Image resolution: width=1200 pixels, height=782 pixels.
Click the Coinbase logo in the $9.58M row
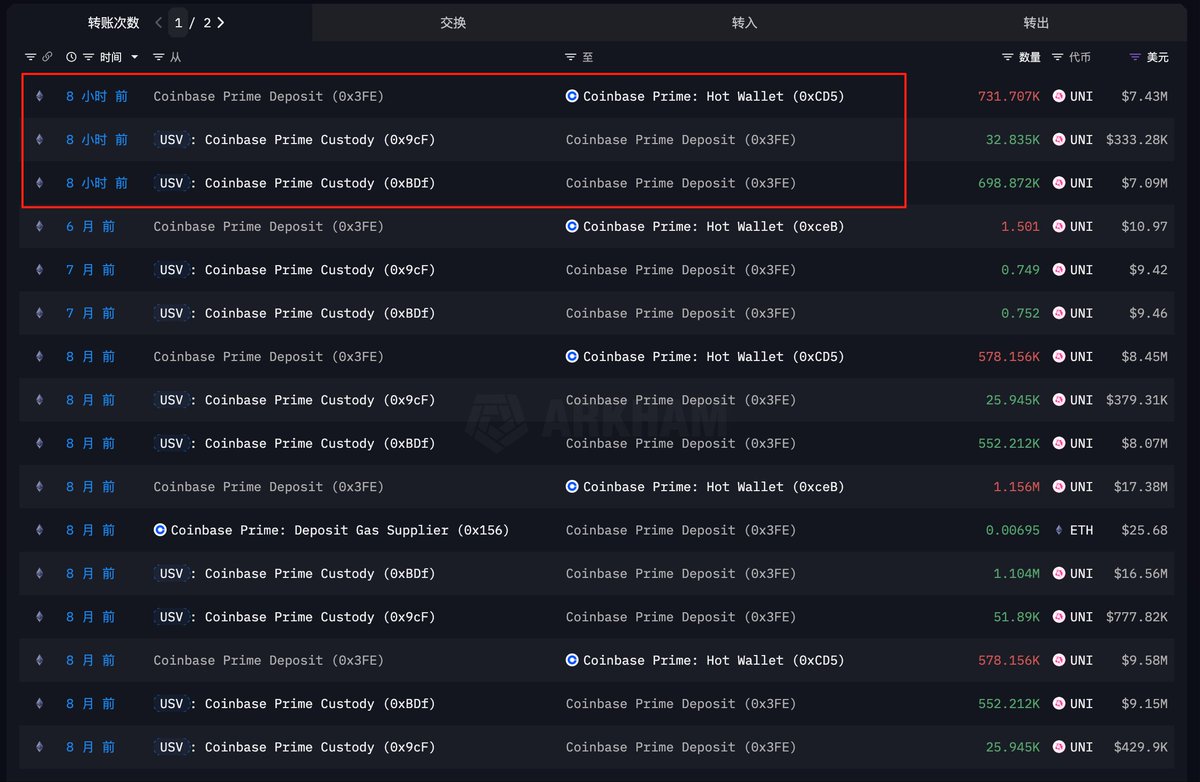(x=572, y=660)
